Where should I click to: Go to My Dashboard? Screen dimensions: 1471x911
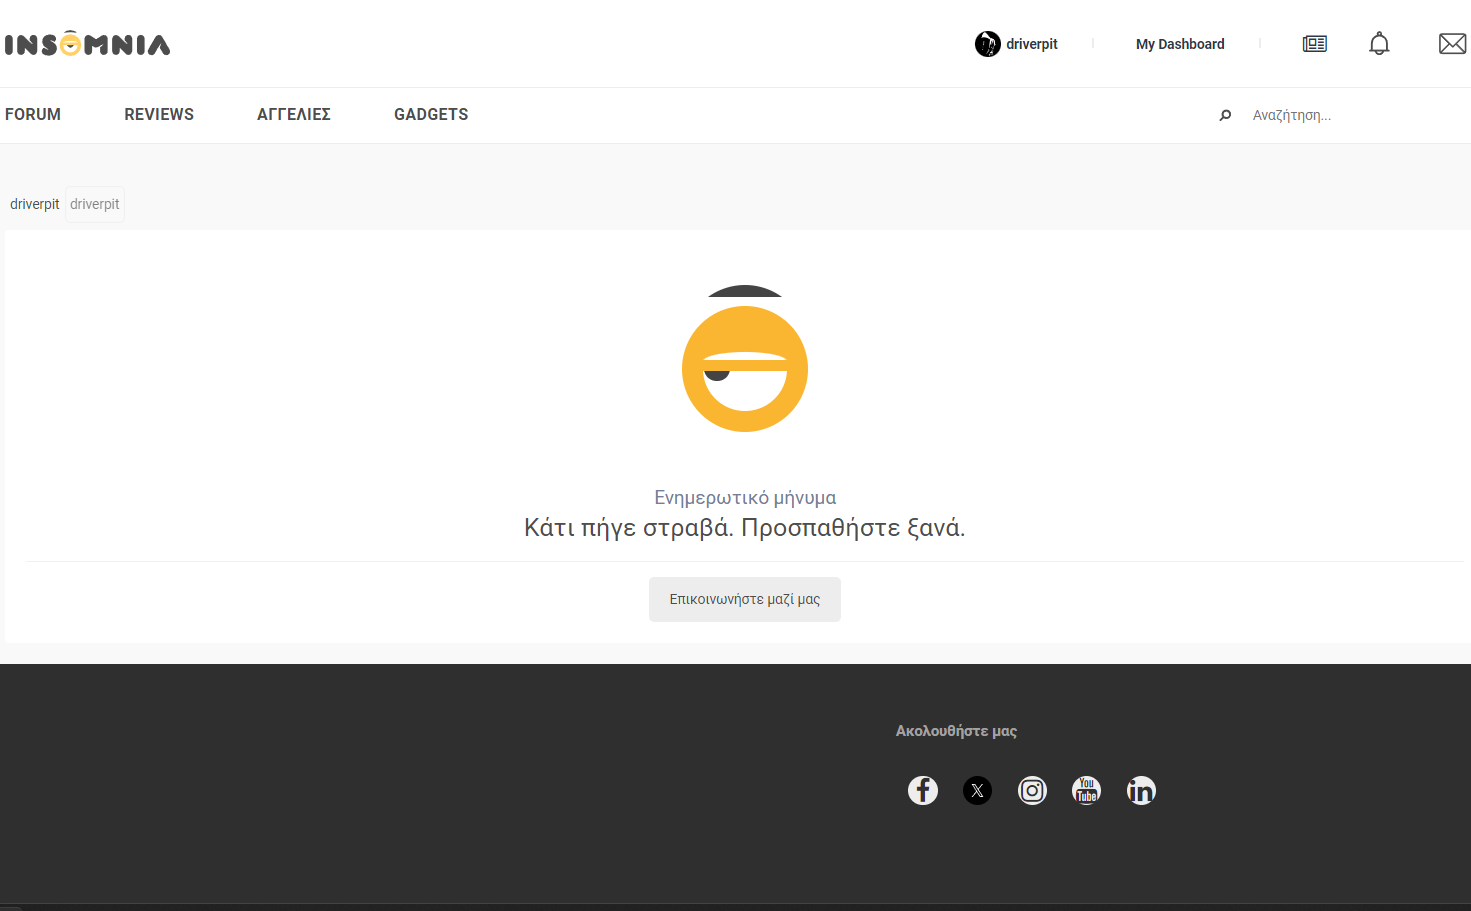(x=1180, y=44)
